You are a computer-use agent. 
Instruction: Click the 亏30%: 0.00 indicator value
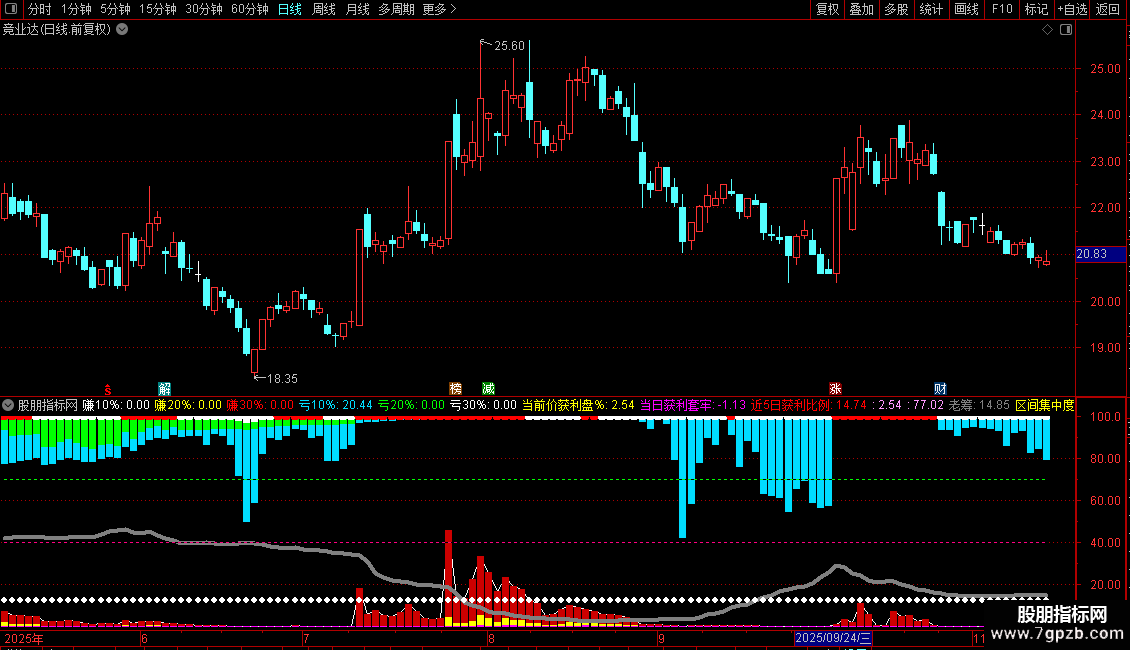tap(484, 405)
